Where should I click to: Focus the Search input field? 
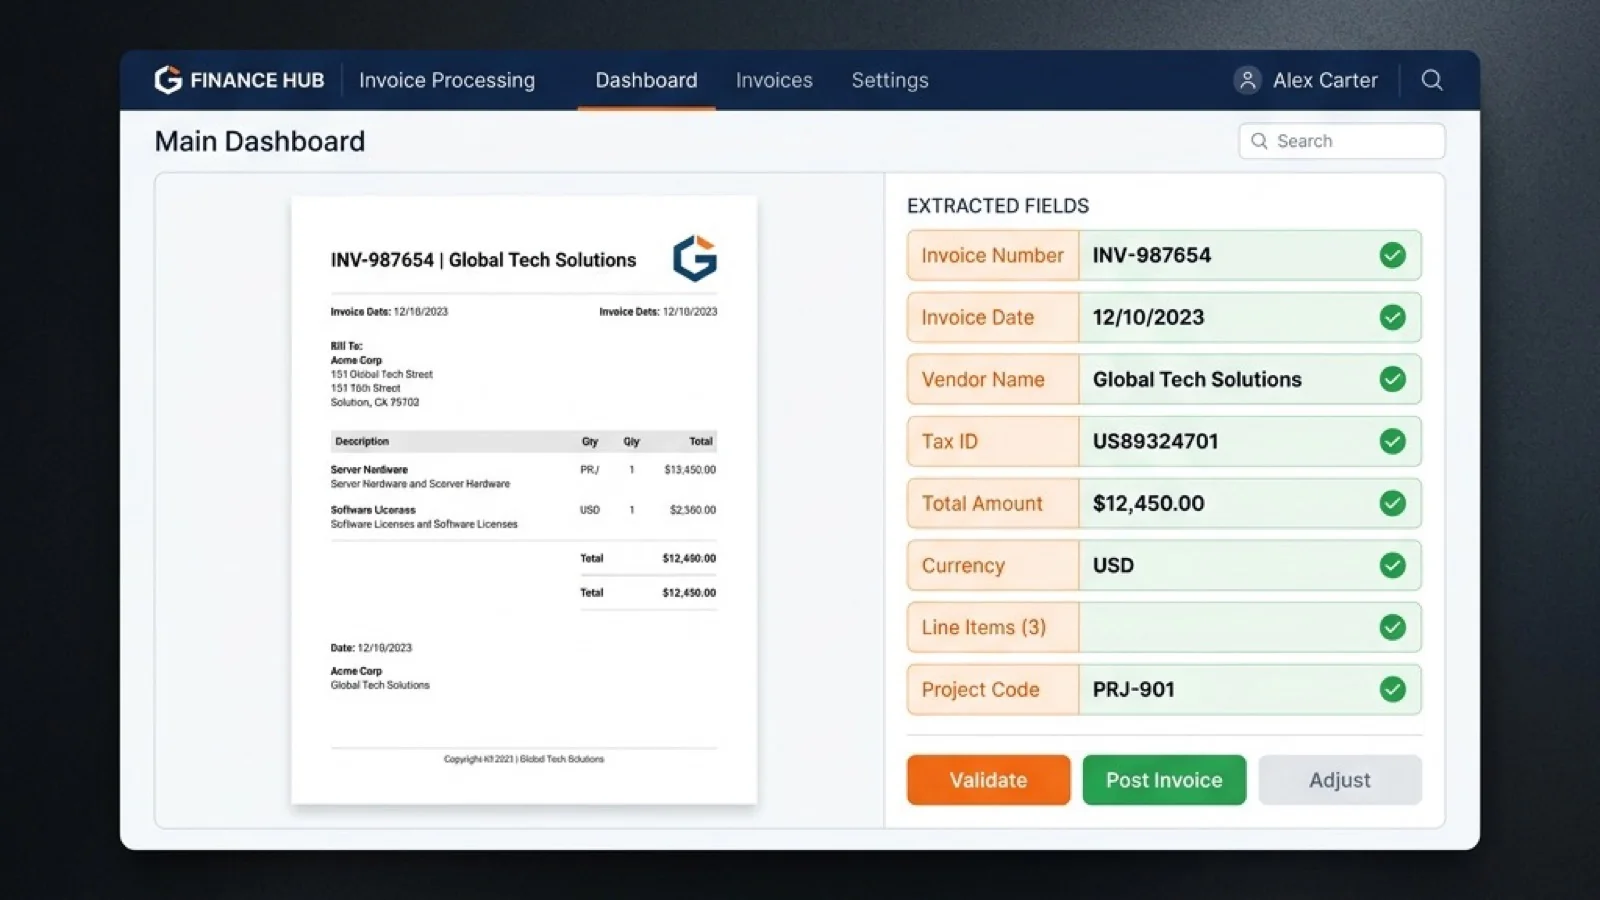pyautogui.click(x=1342, y=141)
